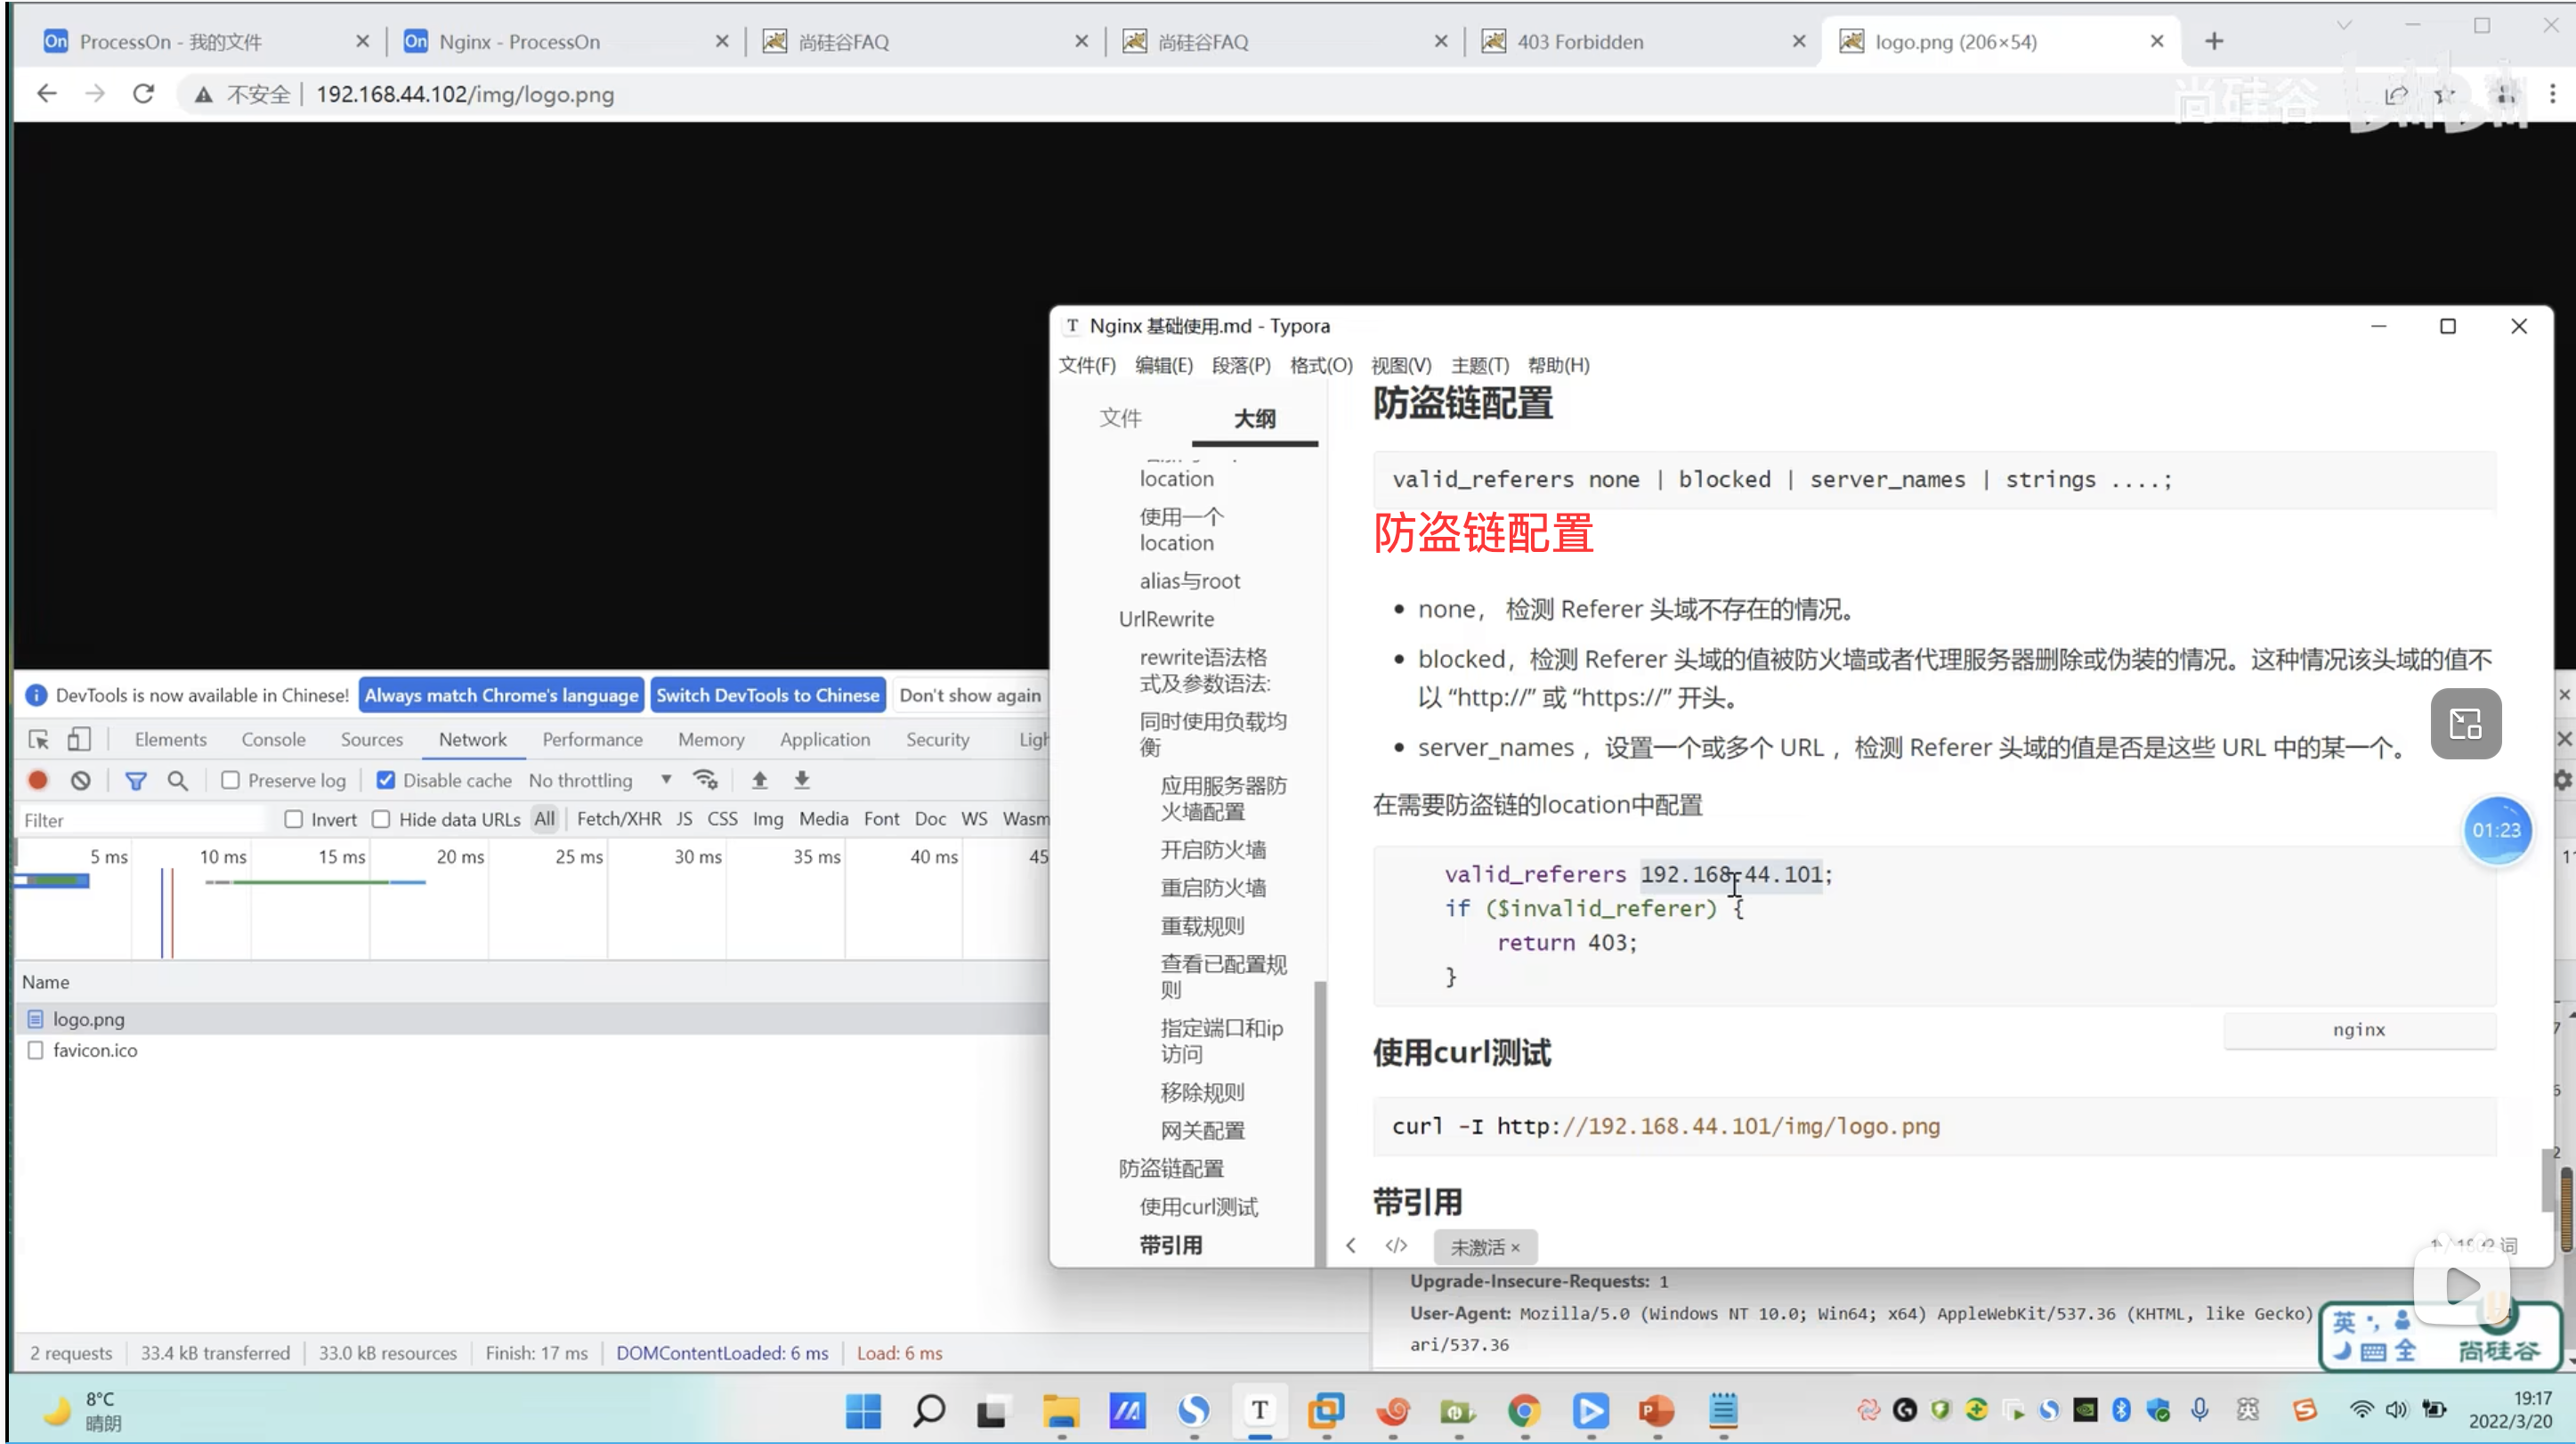Image resolution: width=2576 pixels, height=1444 pixels.
Task: Toggle the device toolbar icon
Action: click(79, 739)
